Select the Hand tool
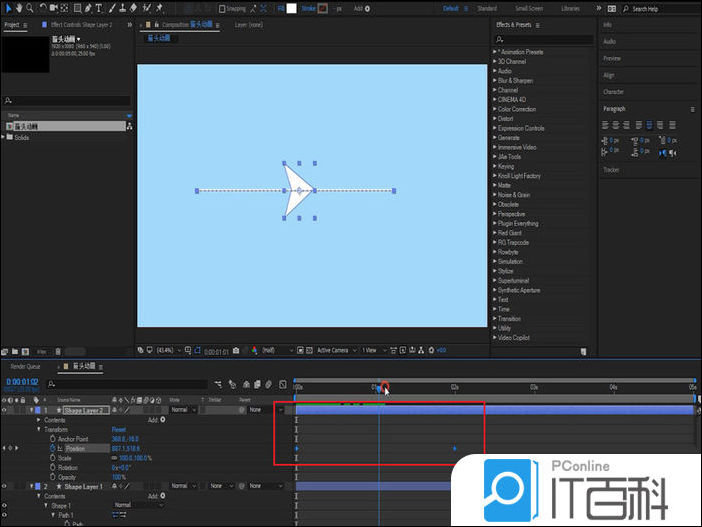 click(18, 8)
